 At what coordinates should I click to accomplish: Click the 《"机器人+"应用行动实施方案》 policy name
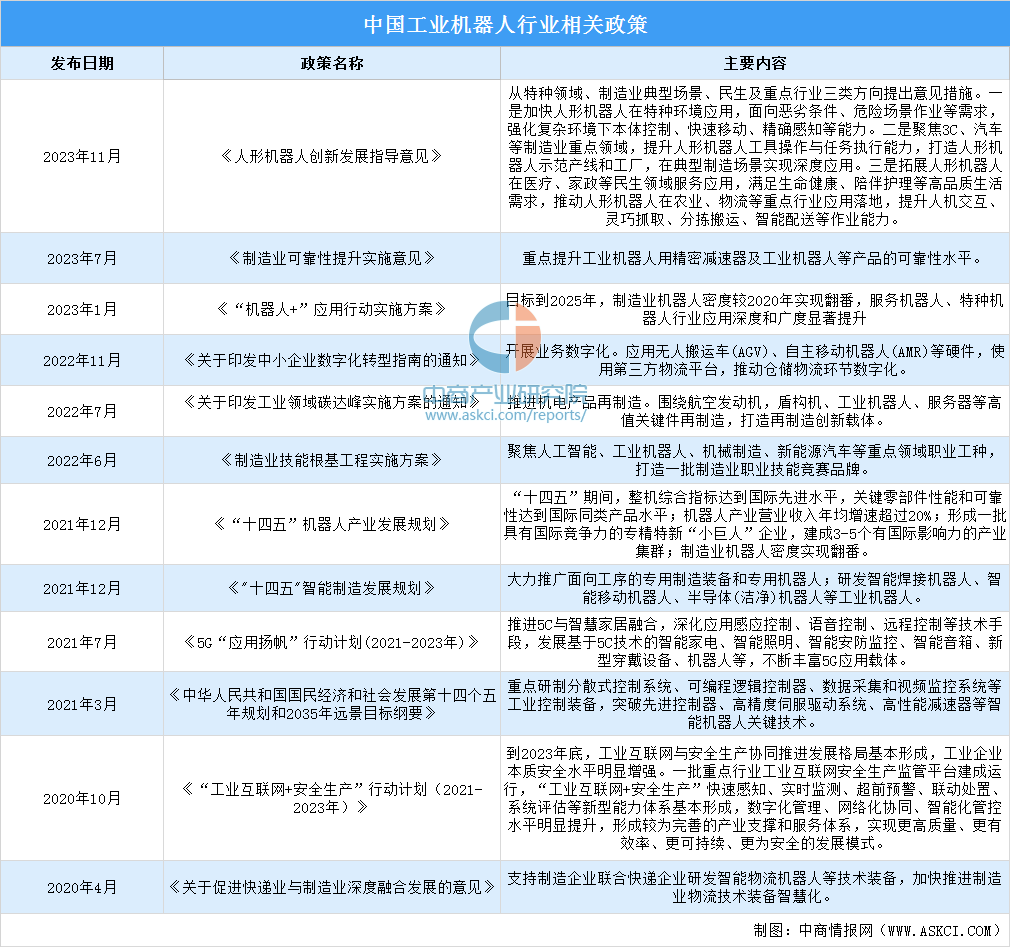[331, 309]
